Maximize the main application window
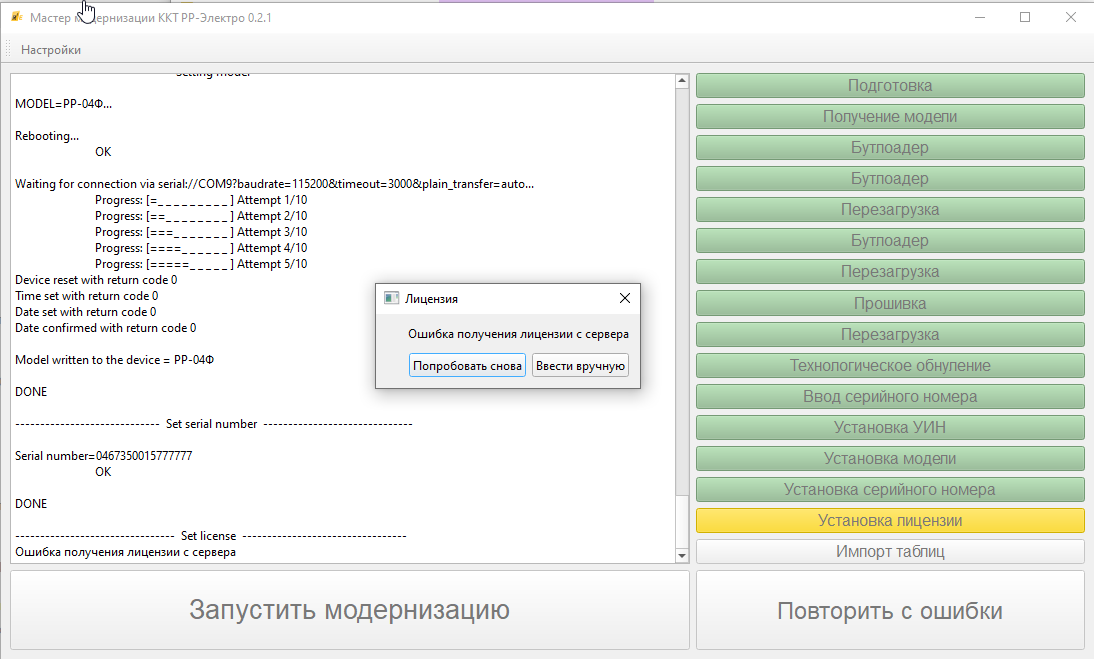The height and width of the screenshot is (659, 1094). click(x=1025, y=18)
